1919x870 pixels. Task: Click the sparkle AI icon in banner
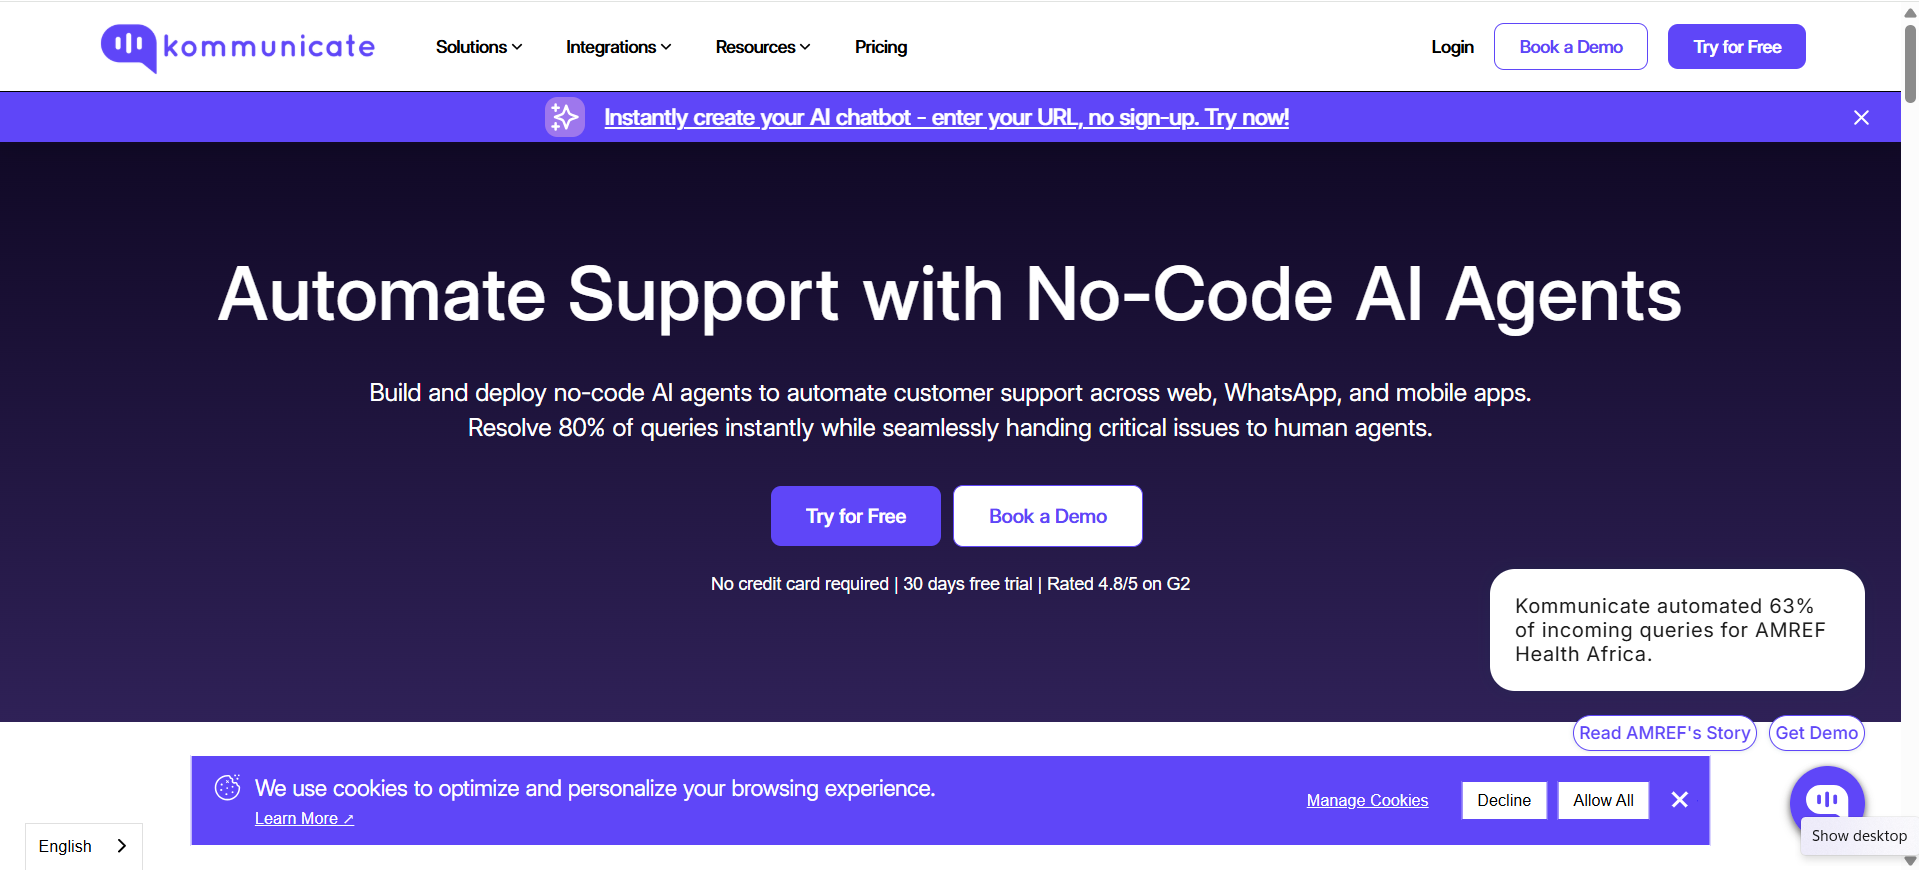pyautogui.click(x=564, y=117)
